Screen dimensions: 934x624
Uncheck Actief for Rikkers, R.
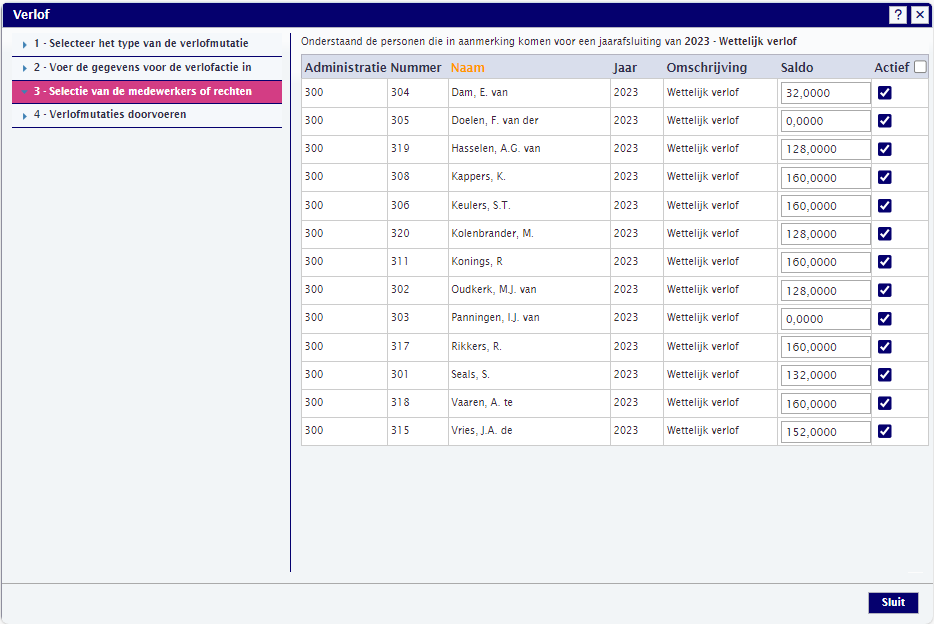click(x=885, y=347)
